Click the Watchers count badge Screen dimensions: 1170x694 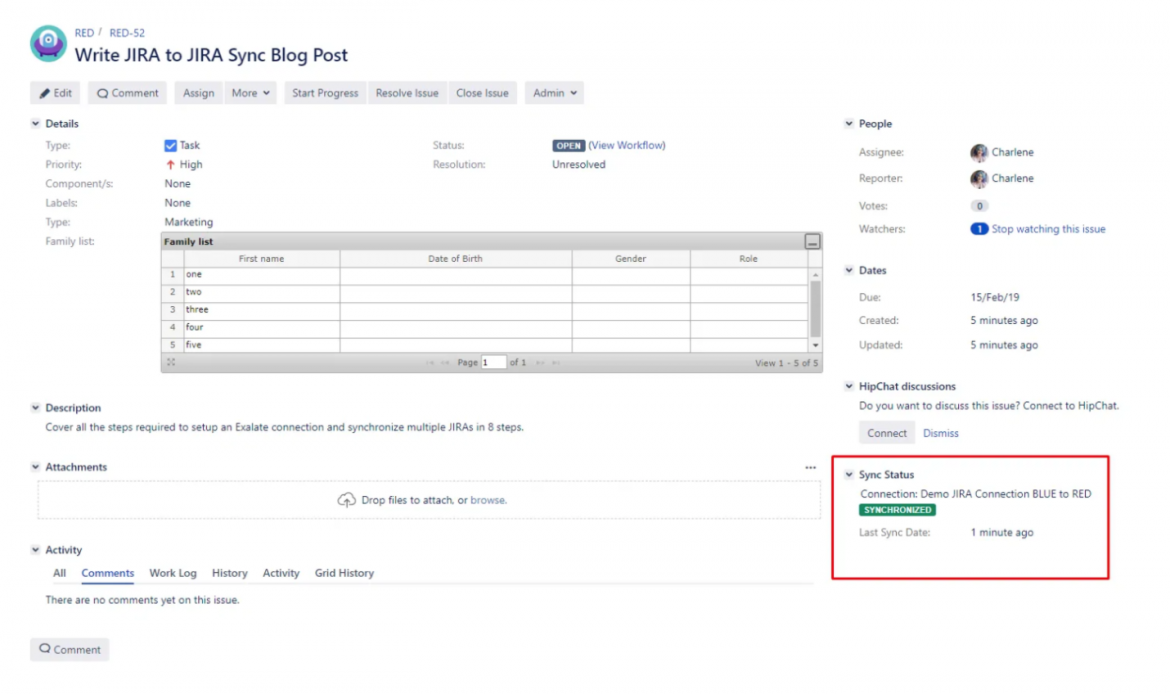[979, 229]
